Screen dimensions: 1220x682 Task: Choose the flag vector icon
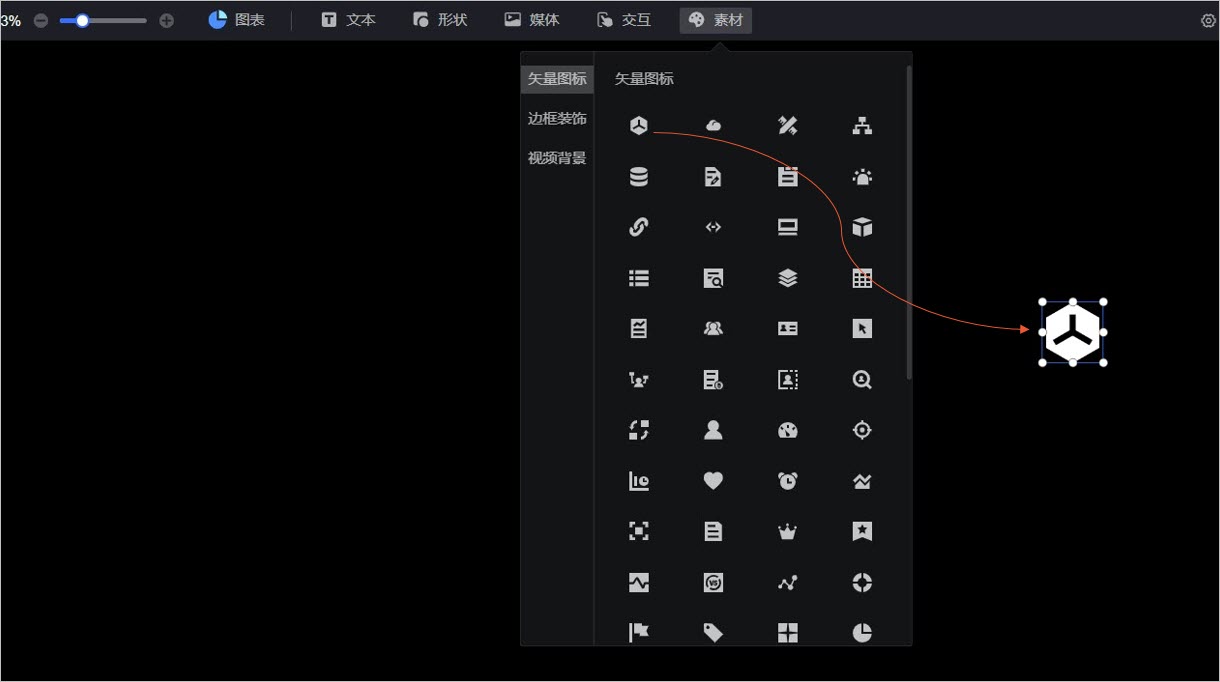coord(639,633)
